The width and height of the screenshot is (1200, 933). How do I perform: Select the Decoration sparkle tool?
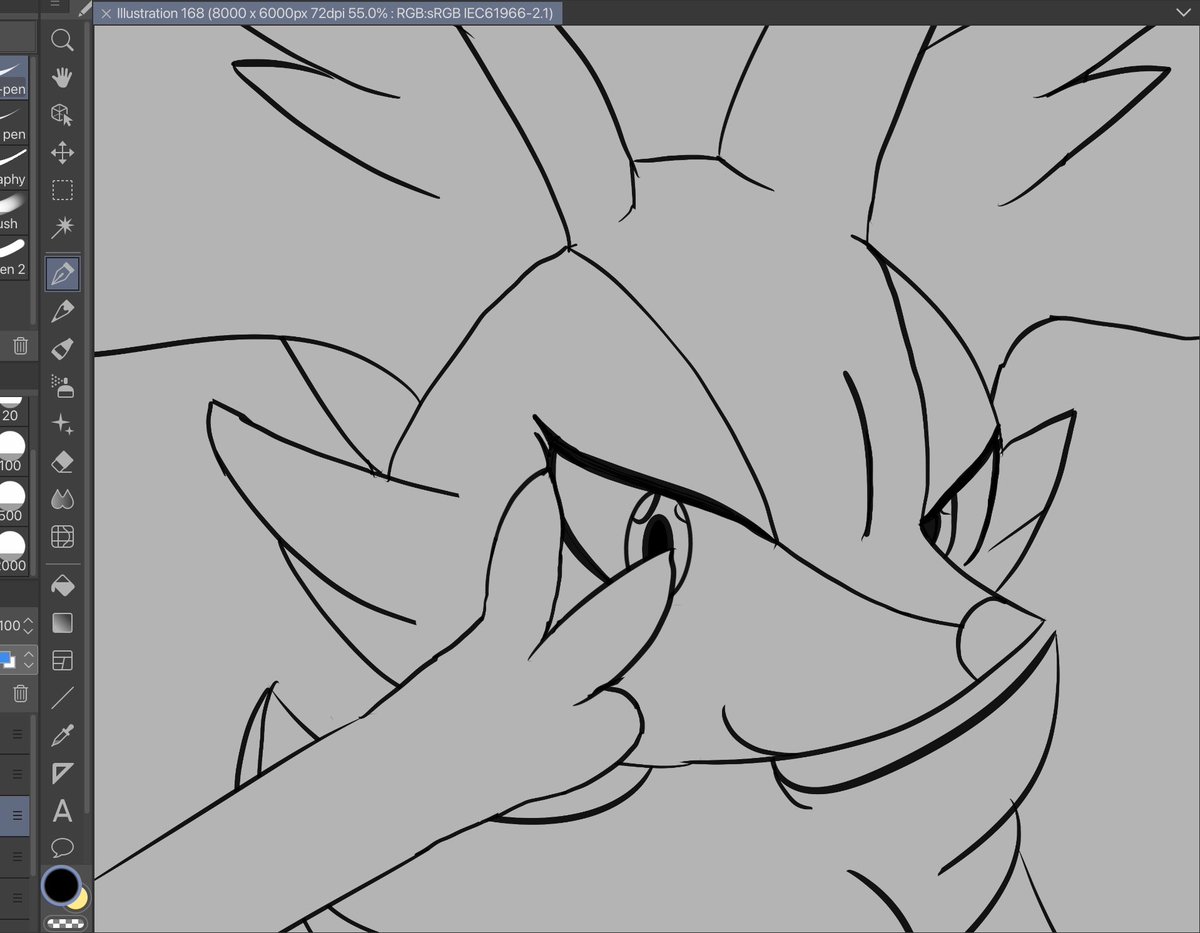(x=62, y=424)
